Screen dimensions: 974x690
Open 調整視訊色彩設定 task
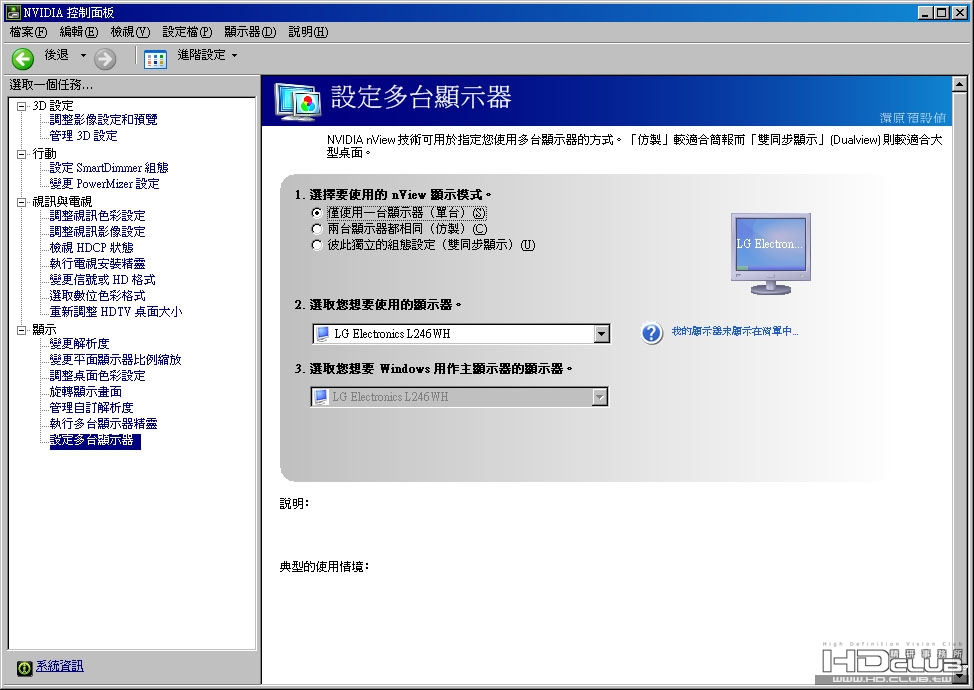(98, 216)
